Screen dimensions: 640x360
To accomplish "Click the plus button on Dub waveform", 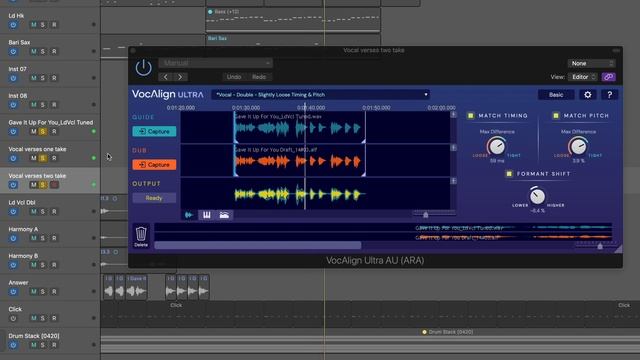I will point(453,148).
